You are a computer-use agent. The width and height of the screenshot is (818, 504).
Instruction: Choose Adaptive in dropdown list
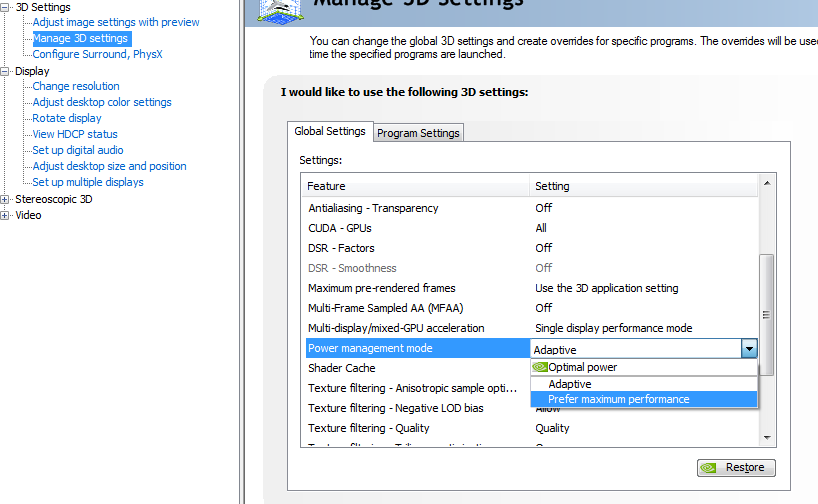(644, 384)
